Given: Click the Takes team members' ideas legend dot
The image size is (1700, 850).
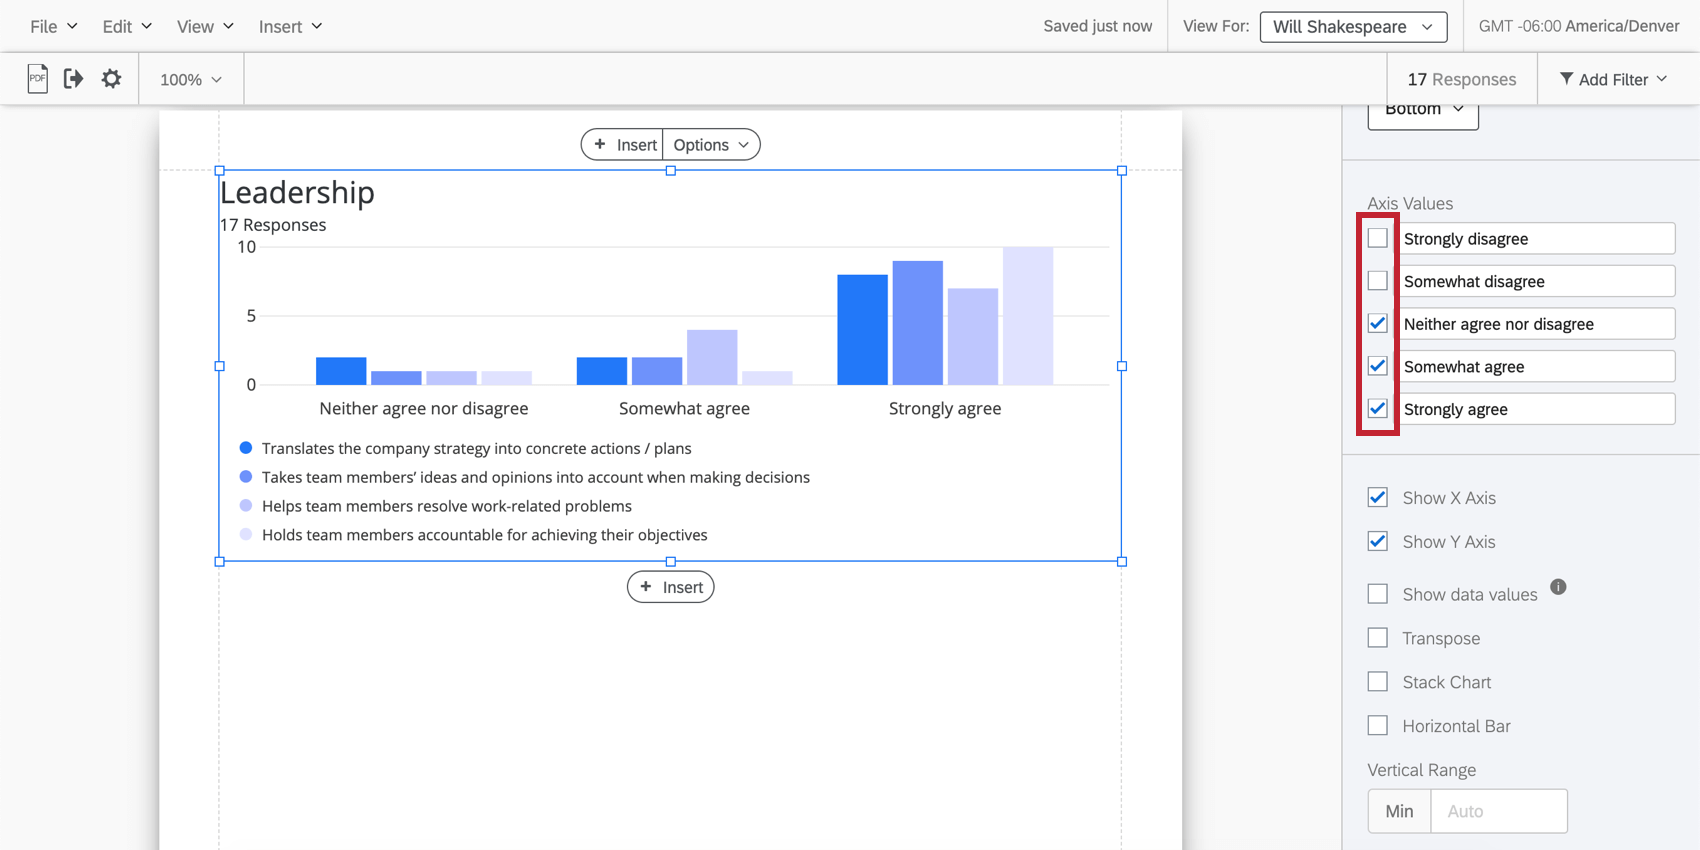Looking at the screenshot, I should pyautogui.click(x=246, y=477).
